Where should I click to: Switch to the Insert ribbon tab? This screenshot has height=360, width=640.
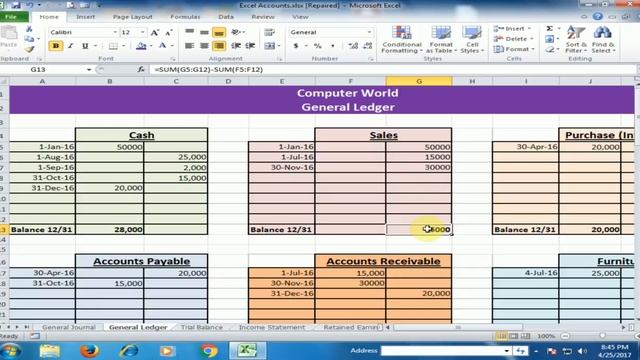[x=85, y=17]
